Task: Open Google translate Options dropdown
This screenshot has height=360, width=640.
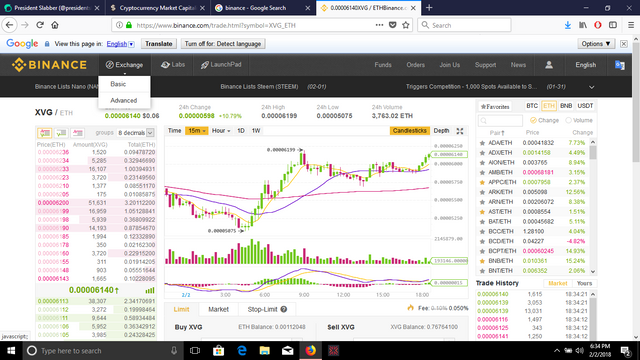Action: click(596, 44)
